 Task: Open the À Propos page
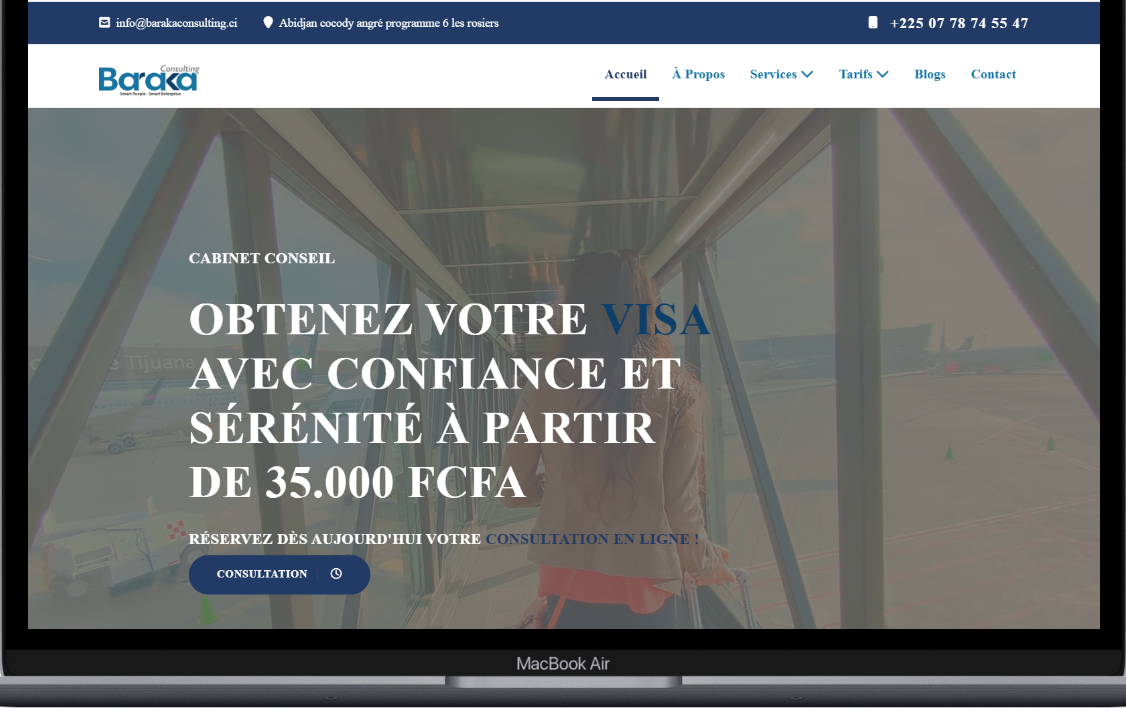(x=698, y=74)
